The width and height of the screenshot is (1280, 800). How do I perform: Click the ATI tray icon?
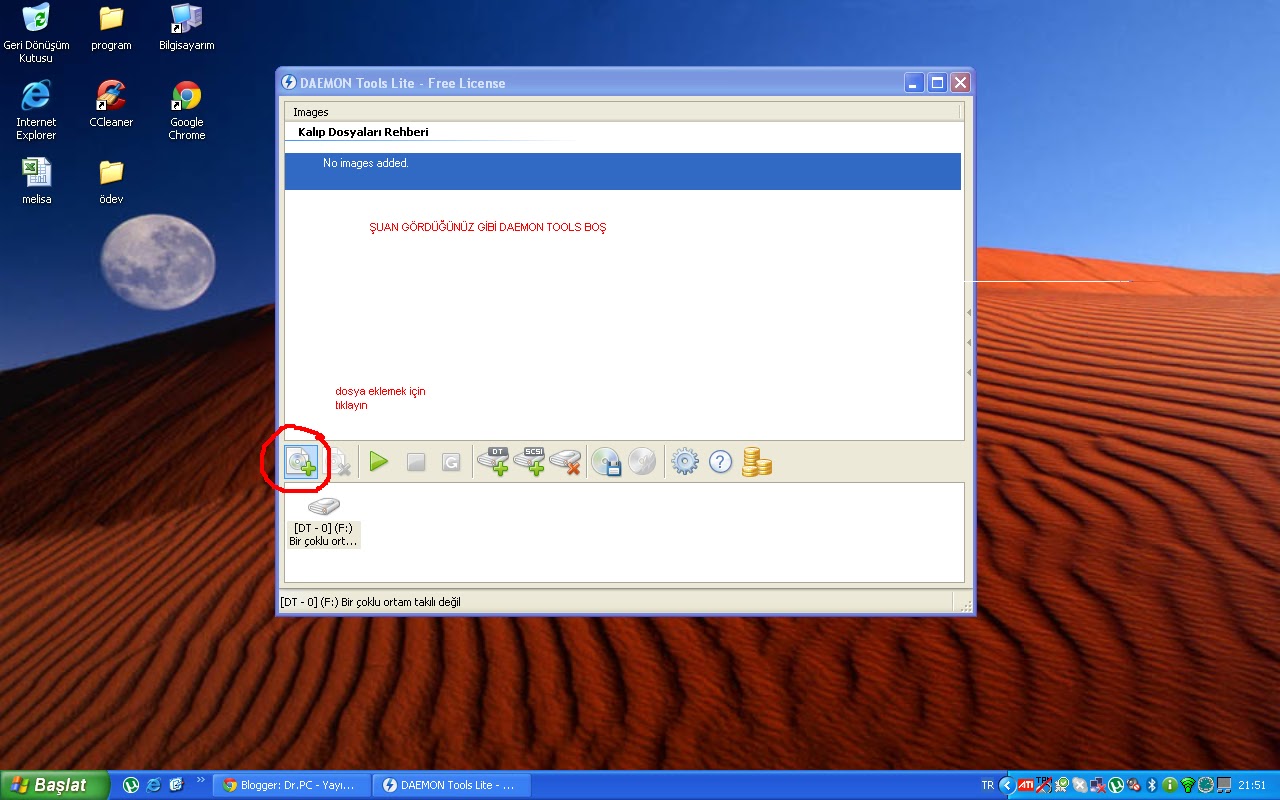(1026, 785)
